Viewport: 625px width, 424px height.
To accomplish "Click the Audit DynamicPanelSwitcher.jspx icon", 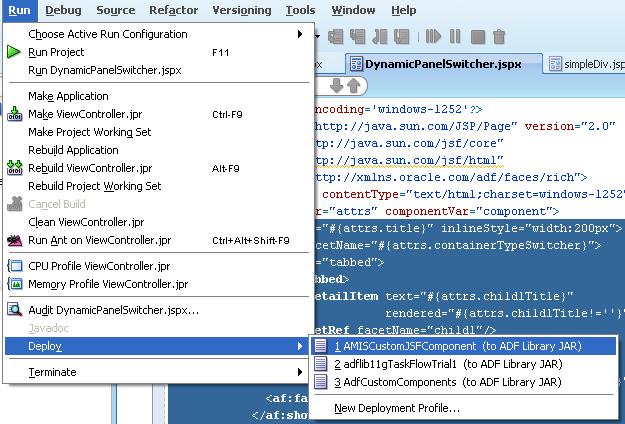I will coord(14,310).
